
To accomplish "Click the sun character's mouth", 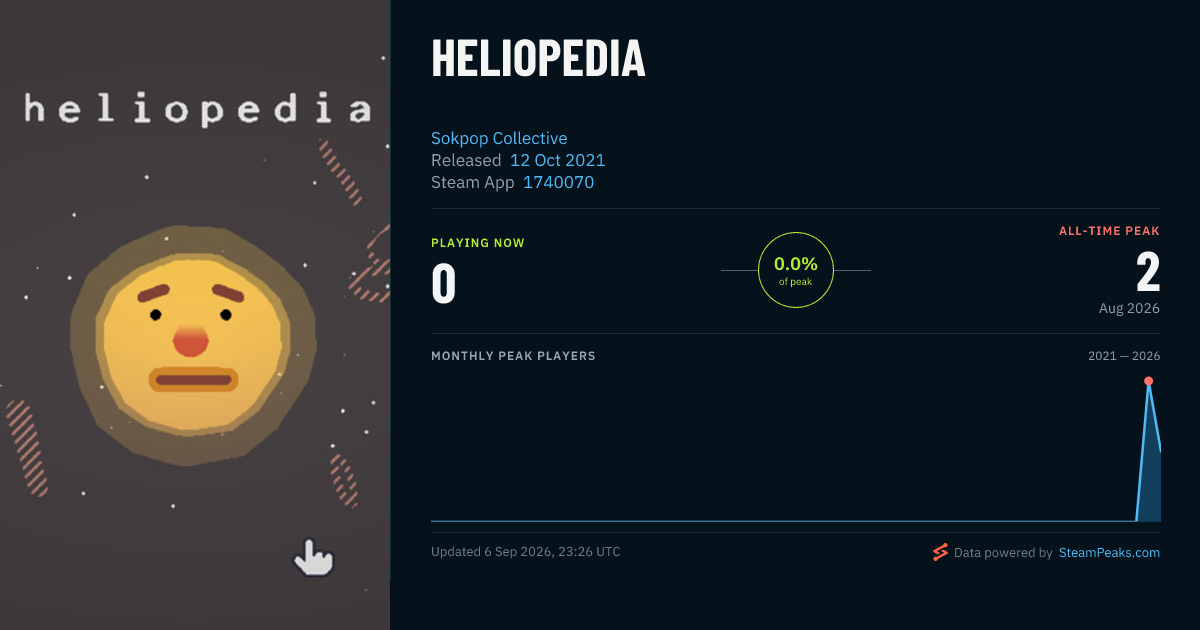I will coord(193,380).
